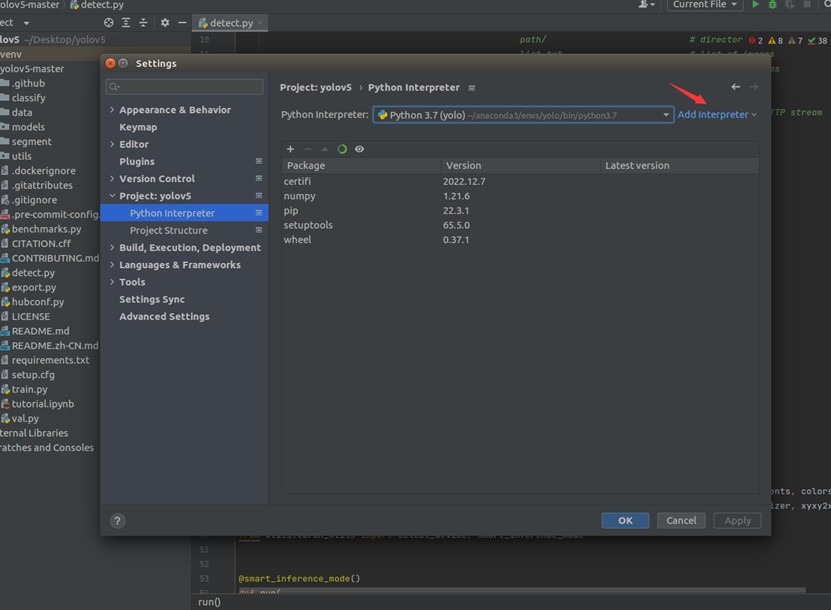Click the OK button
Screen dimensions: 831x610
[x=625, y=520]
